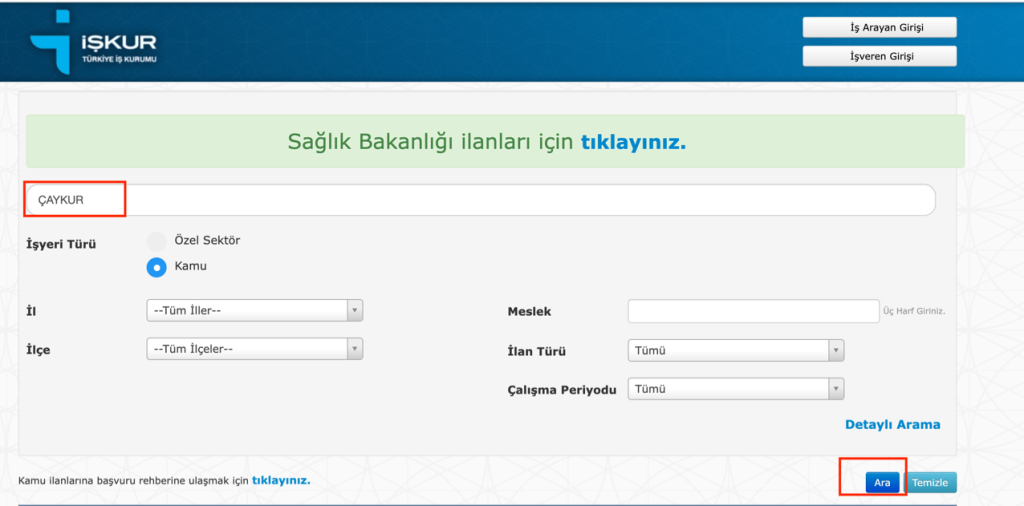Image resolution: width=1024 pixels, height=506 pixels.
Task: Open the Detaylı Arama link
Action: (x=893, y=424)
